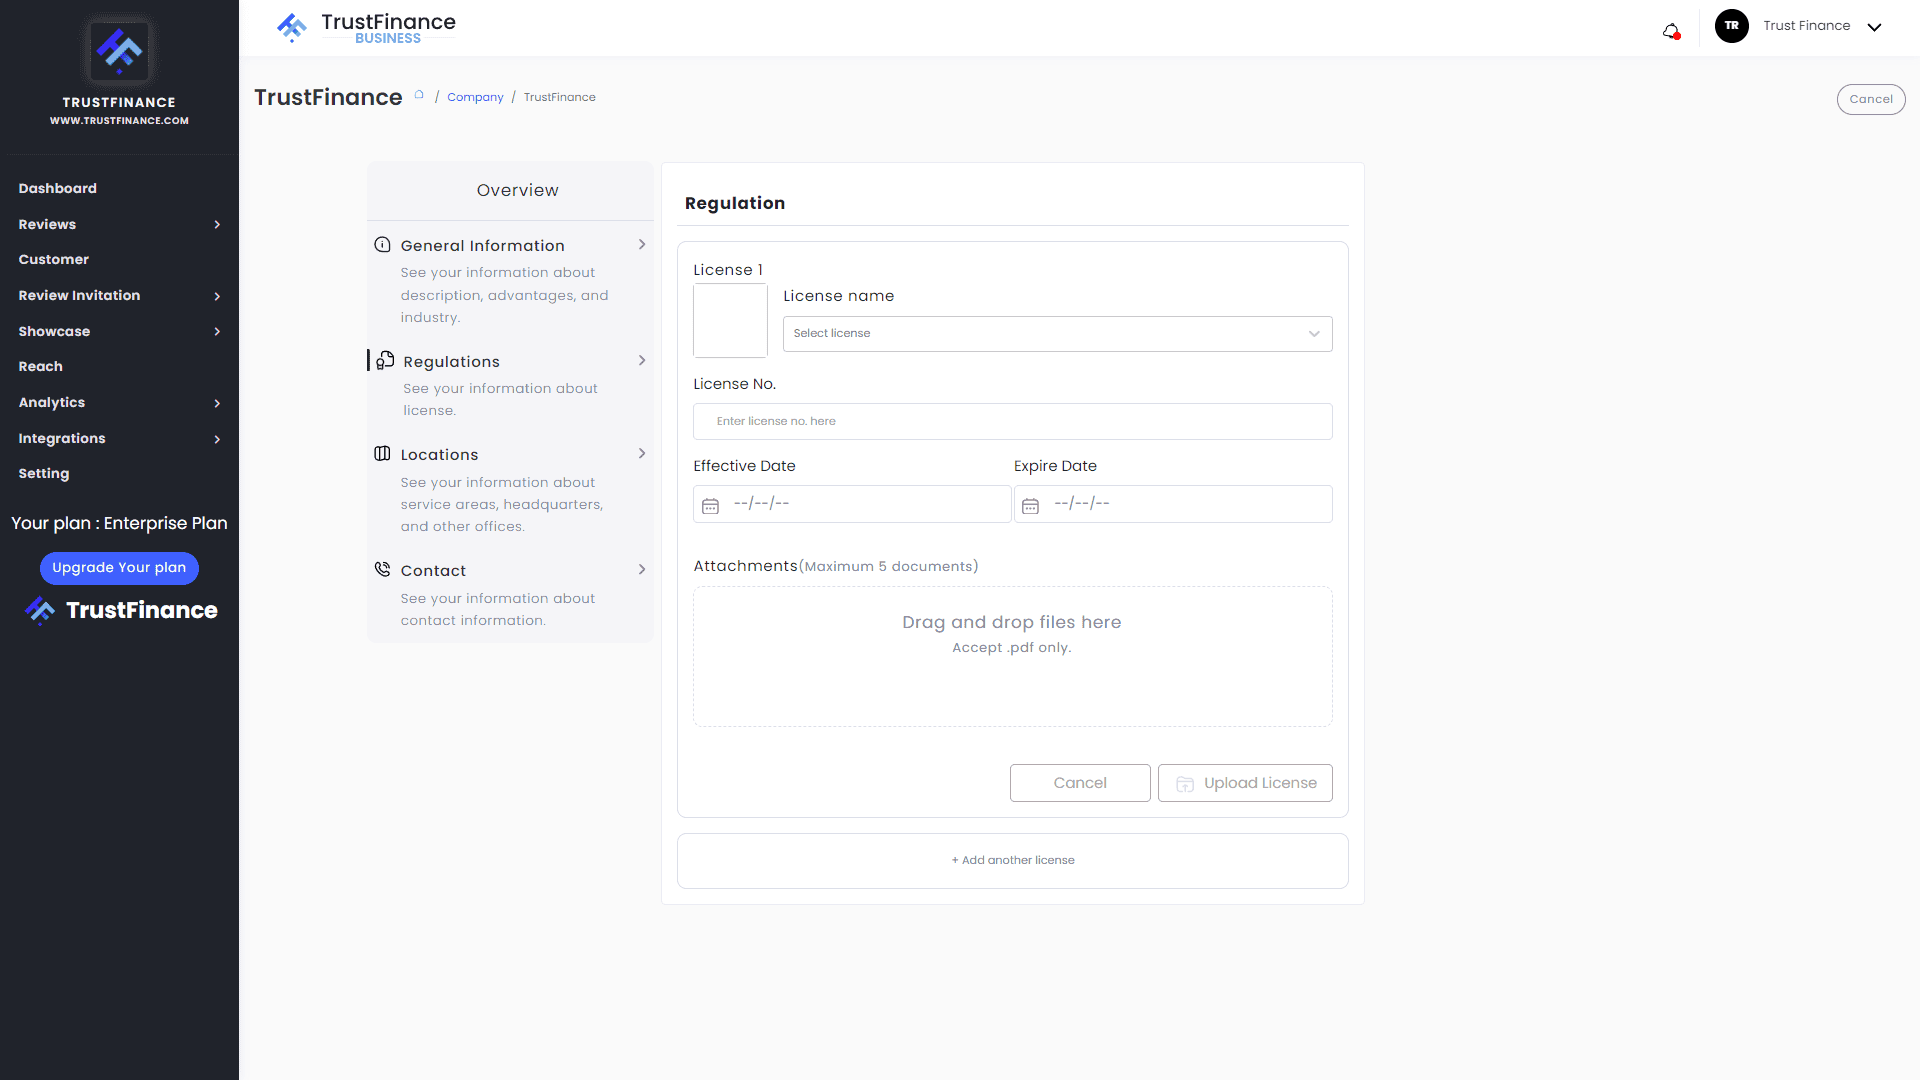1920x1080 pixels.
Task: Click the home breadcrumb icon
Action: click(419, 96)
